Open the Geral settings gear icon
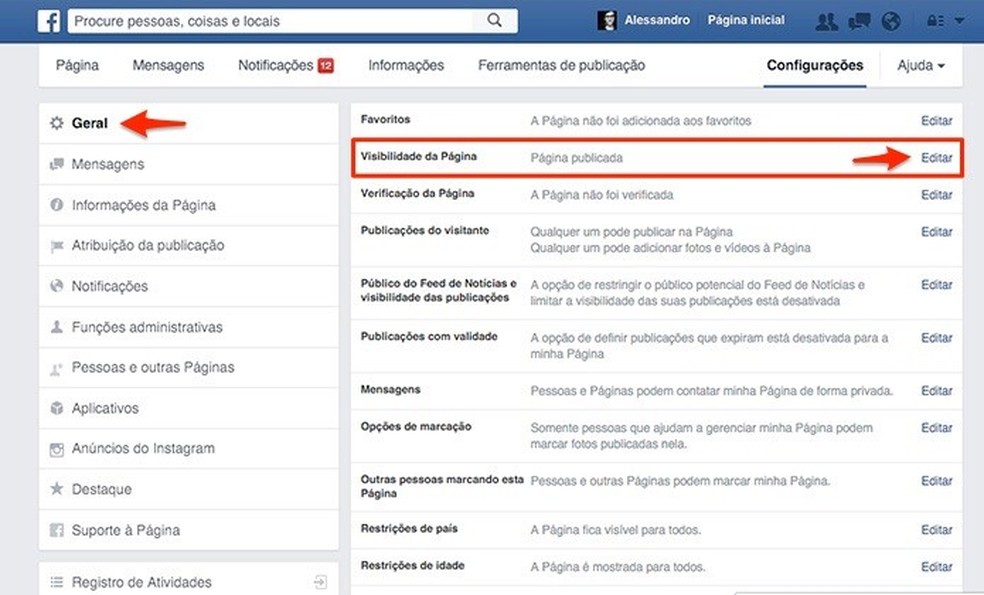984x595 pixels. point(57,123)
